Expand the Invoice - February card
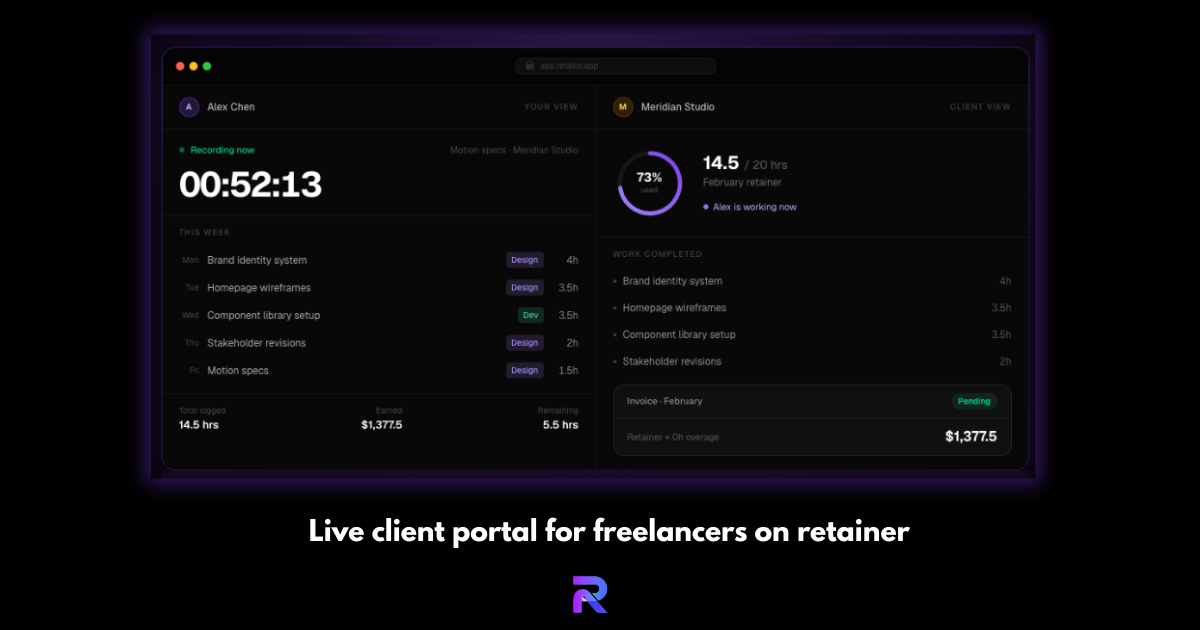This screenshot has width=1200, height=630. pos(812,401)
